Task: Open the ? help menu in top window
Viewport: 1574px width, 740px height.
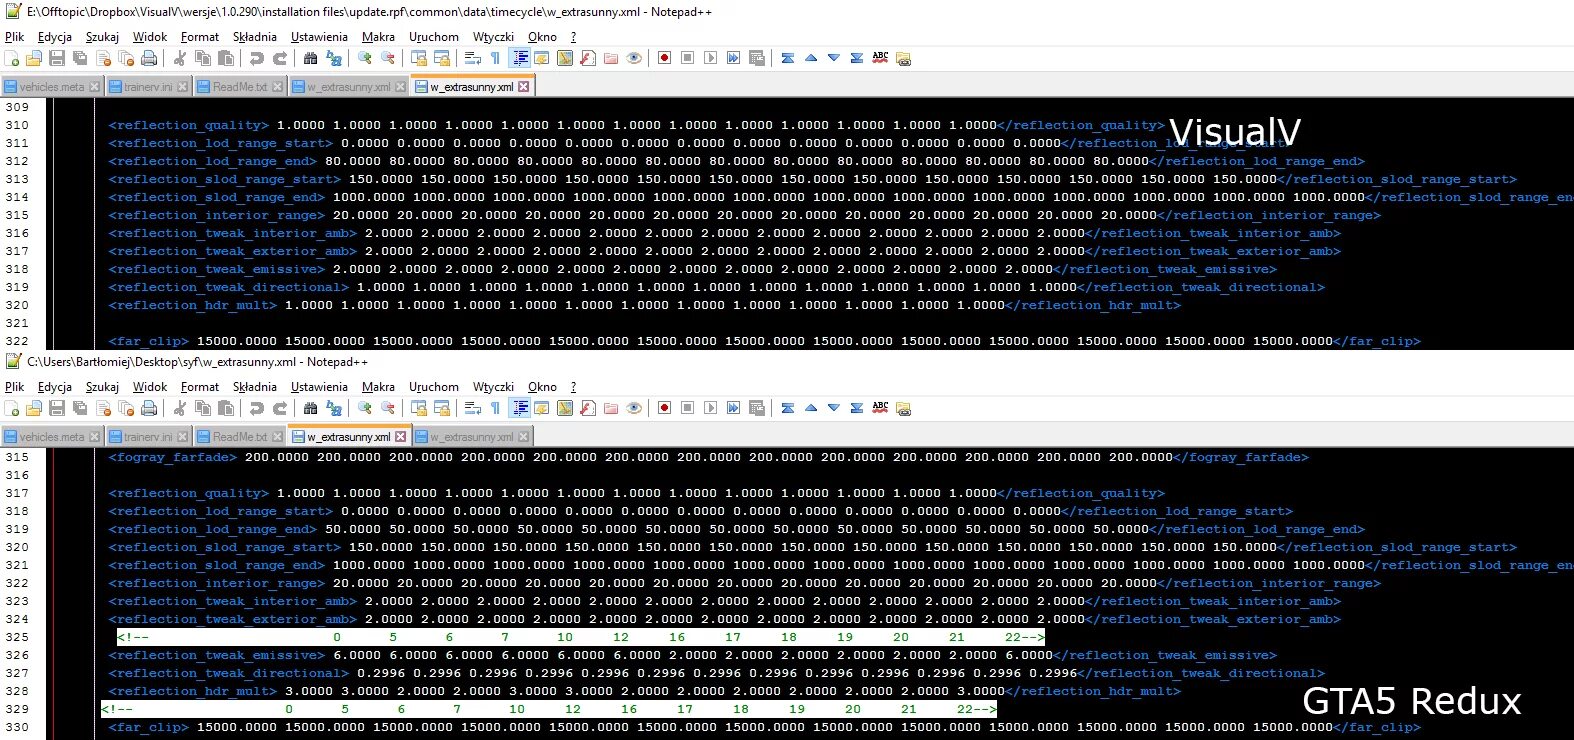Action: 573,37
